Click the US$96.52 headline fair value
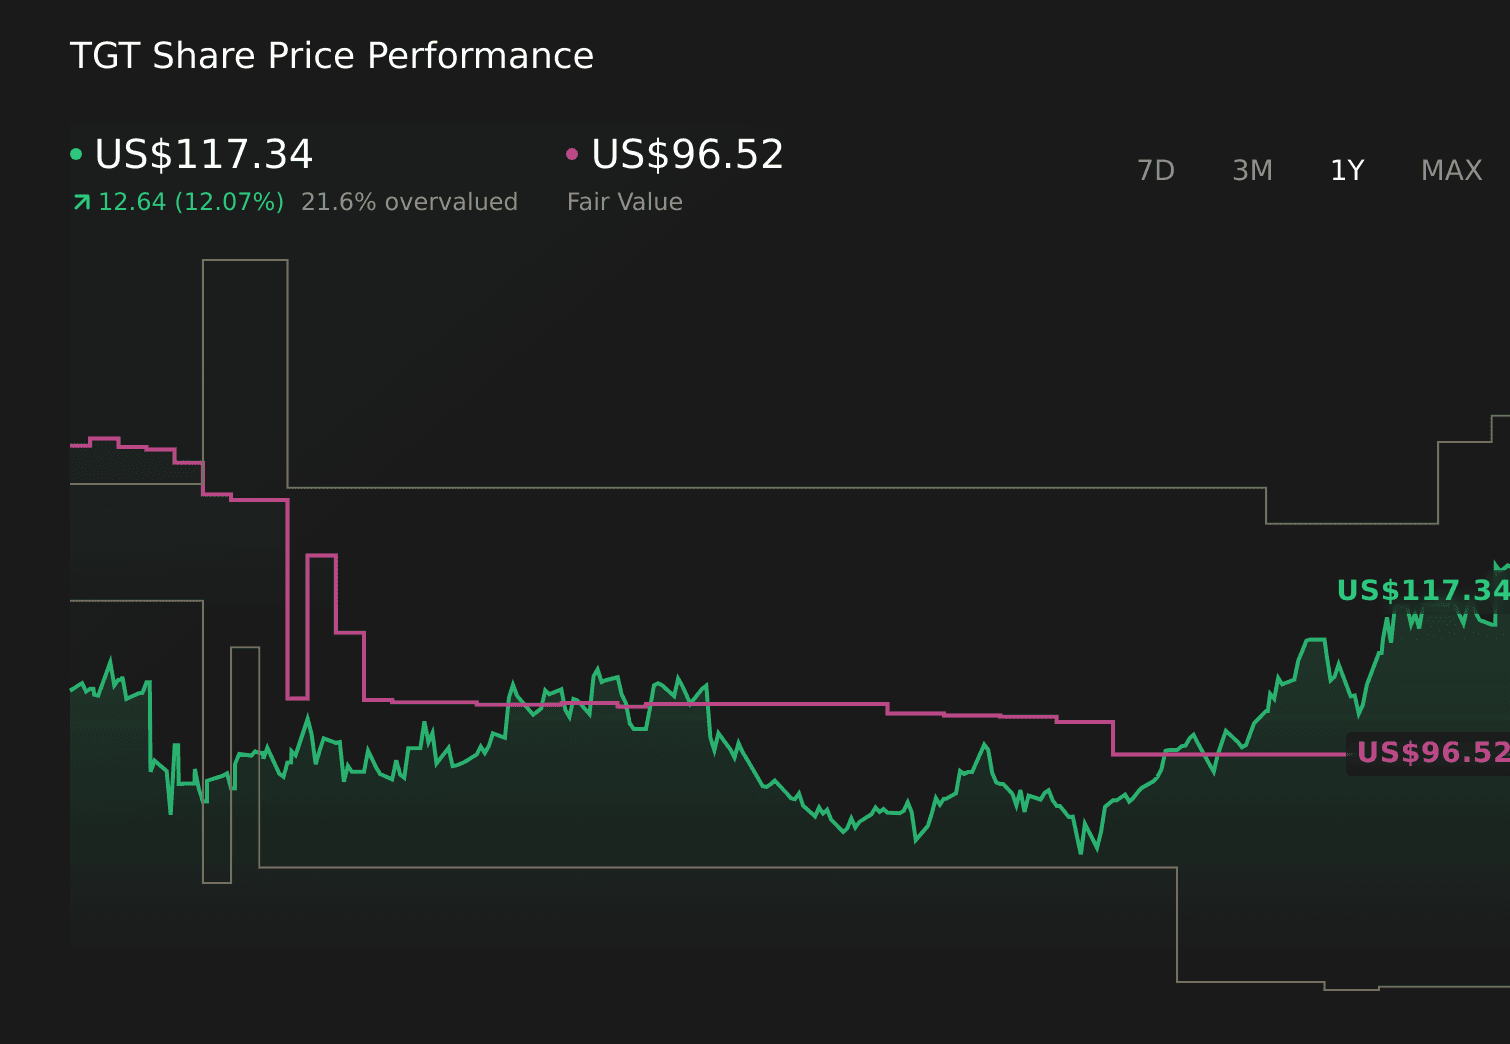 tap(687, 155)
